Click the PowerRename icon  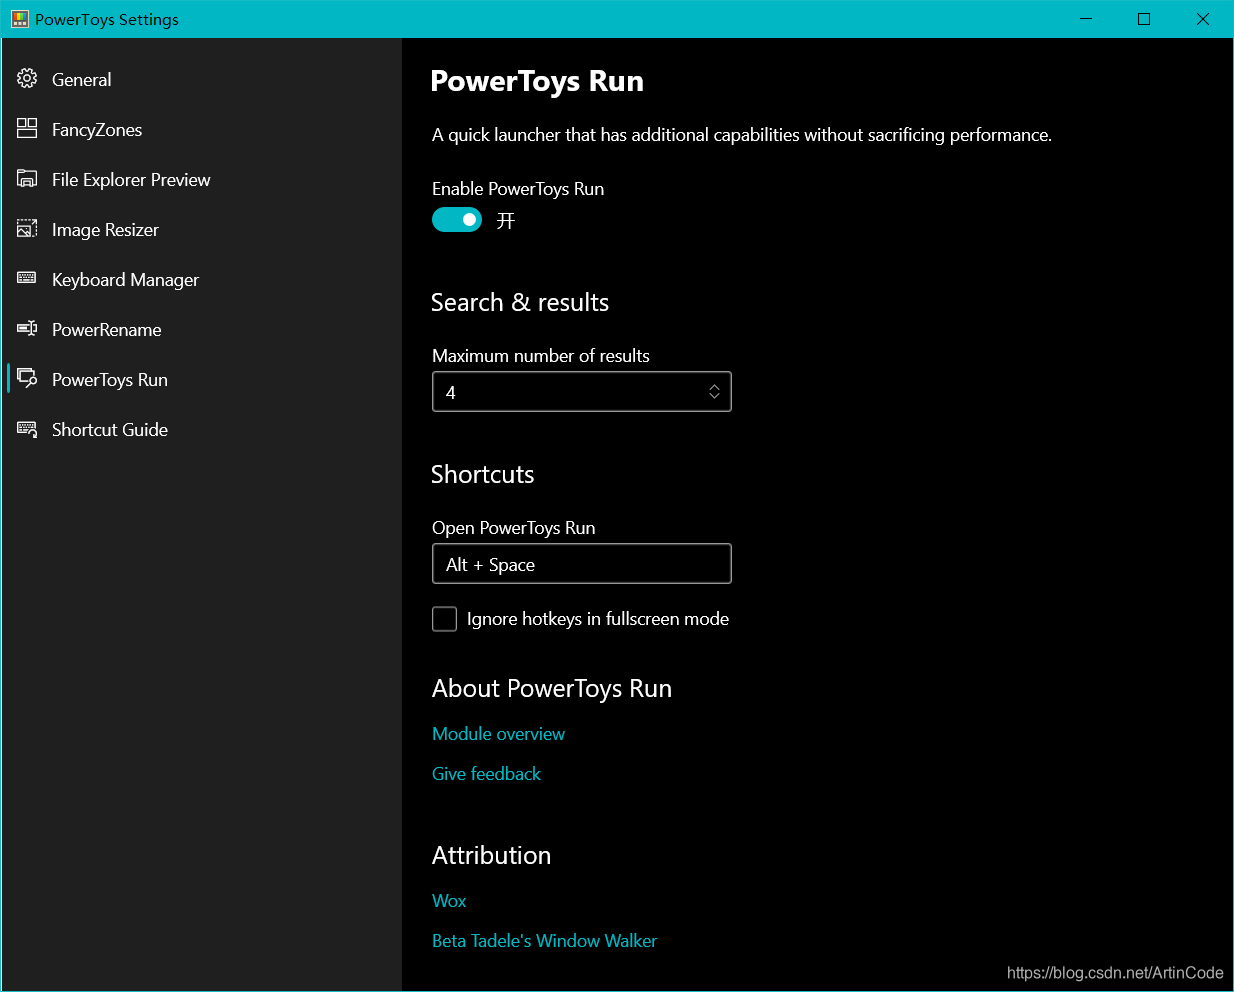(x=27, y=328)
